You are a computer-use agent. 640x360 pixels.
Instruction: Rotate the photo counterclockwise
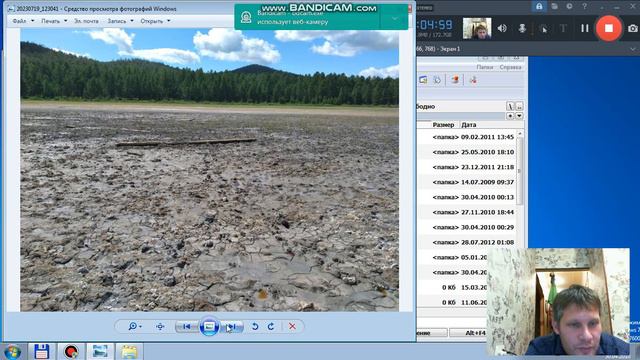coord(255,327)
